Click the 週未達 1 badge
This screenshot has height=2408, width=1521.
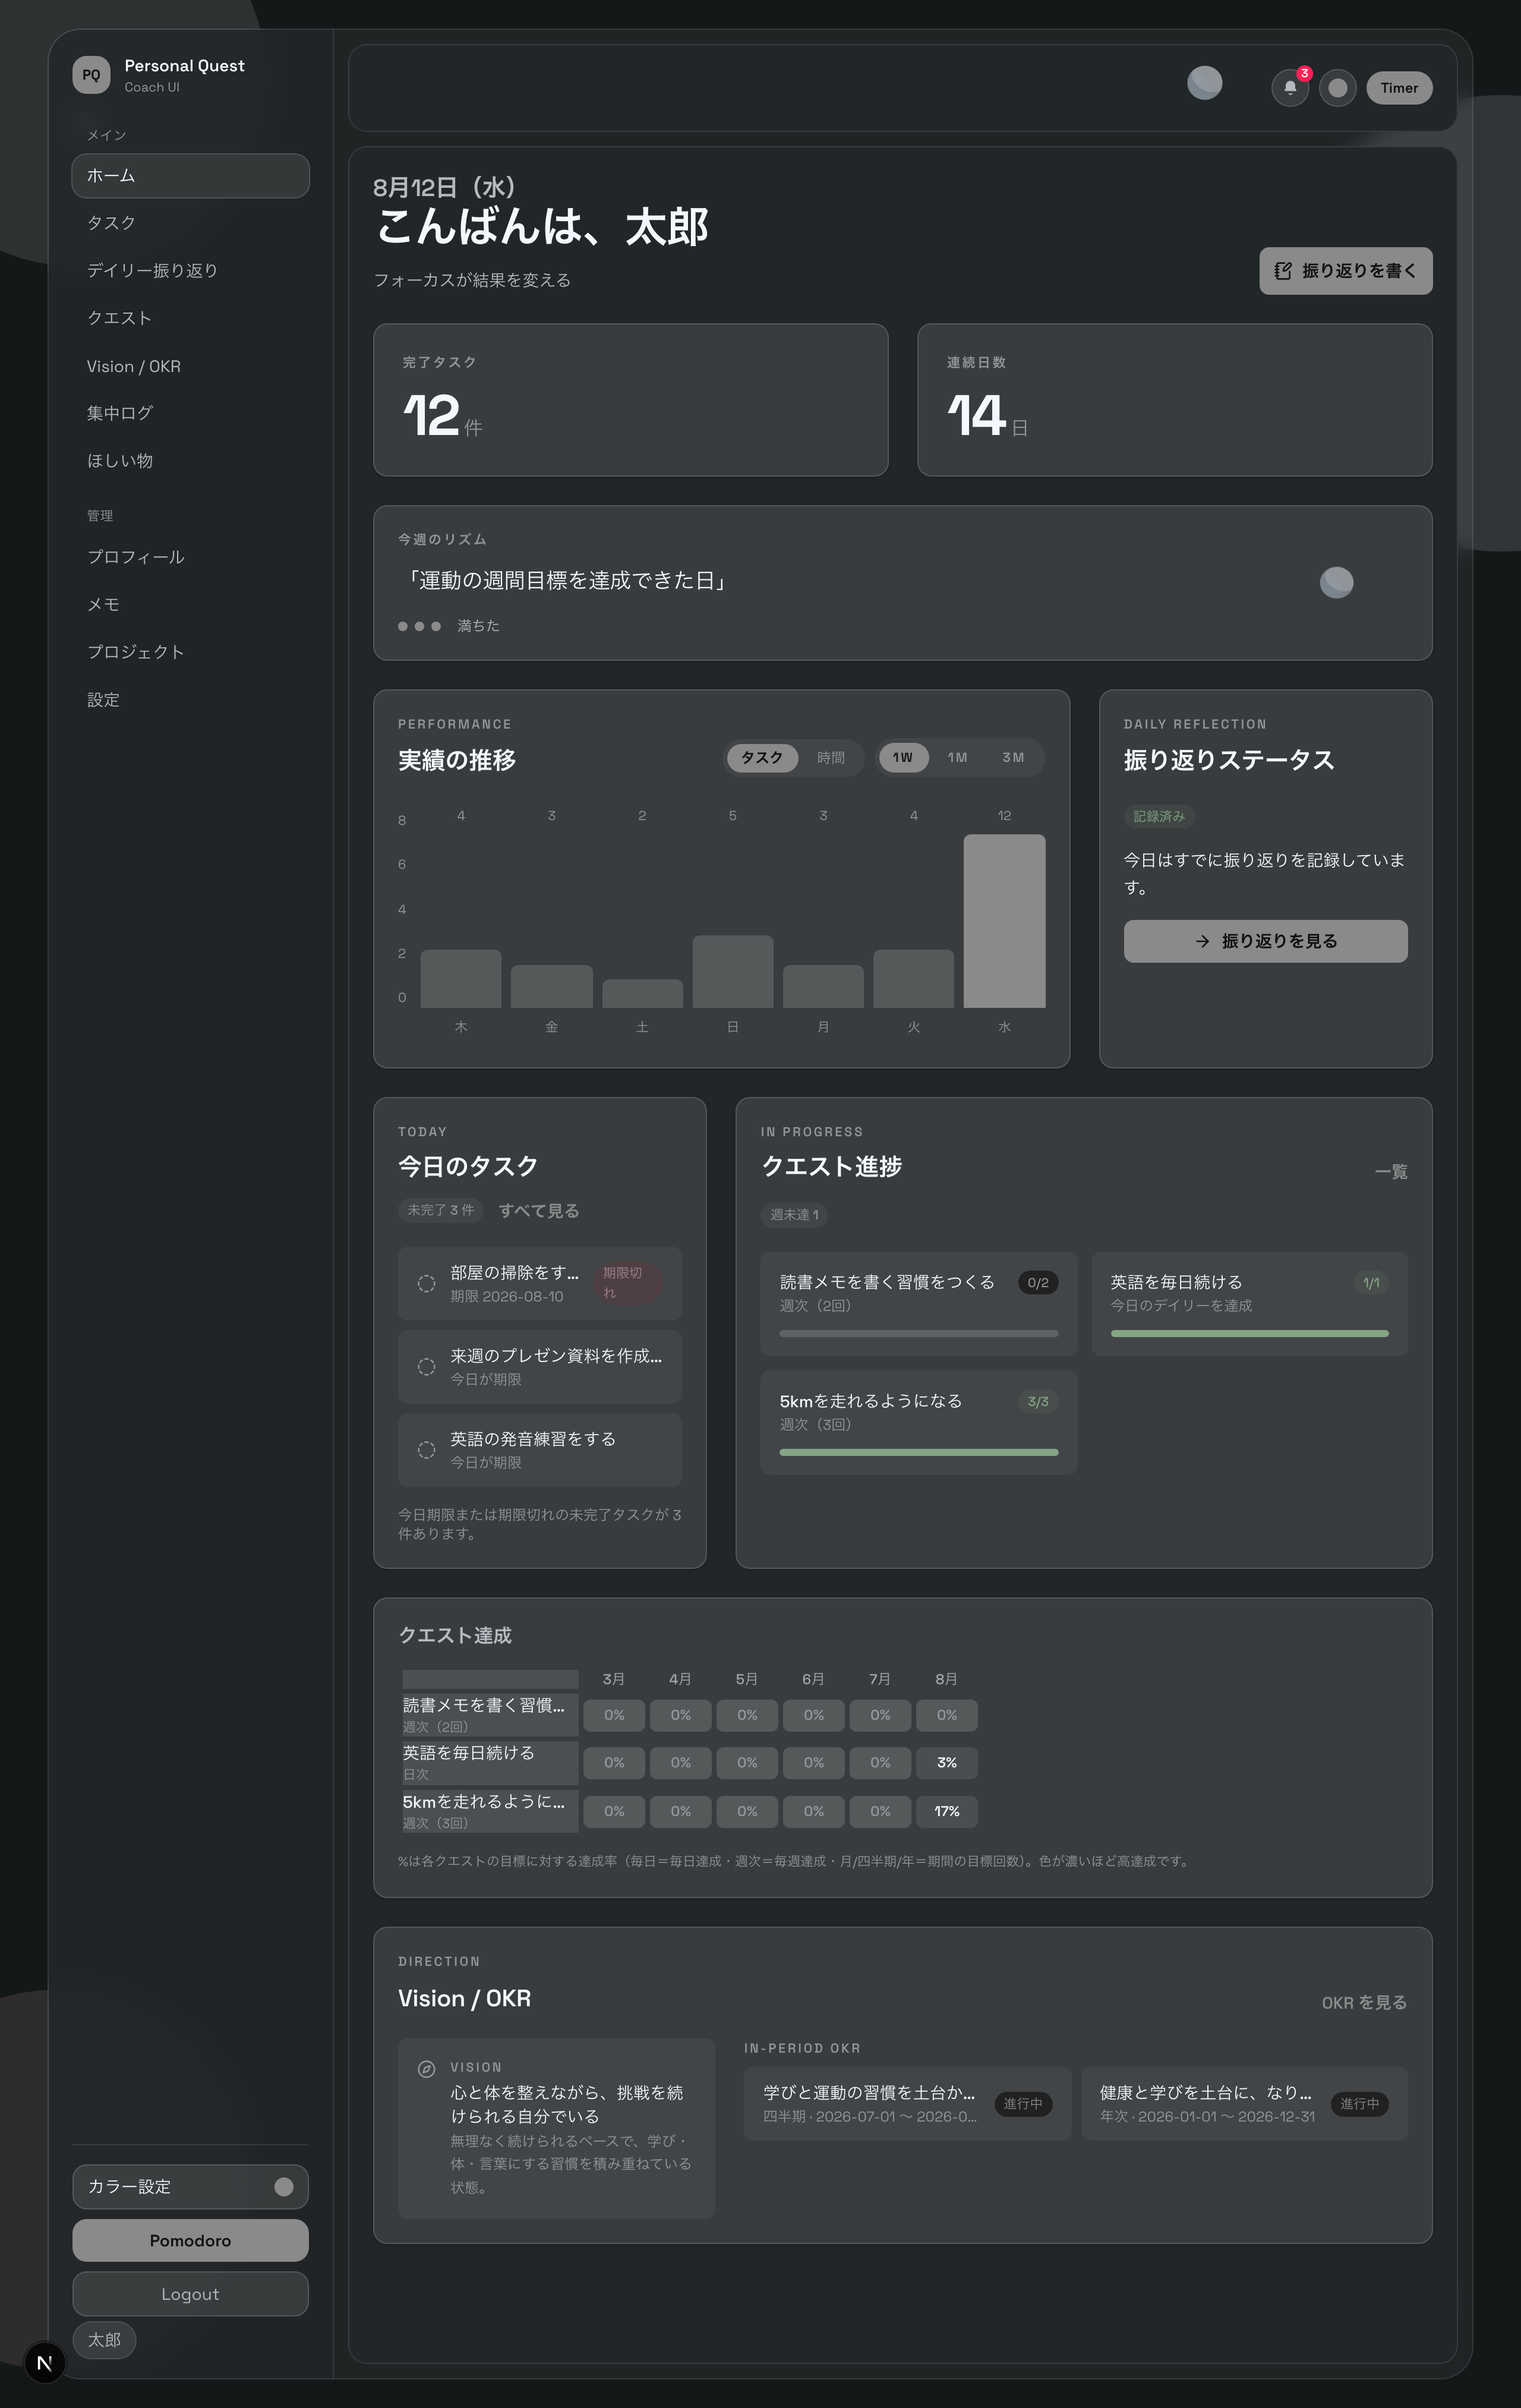pyautogui.click(x=794, y=1215)
